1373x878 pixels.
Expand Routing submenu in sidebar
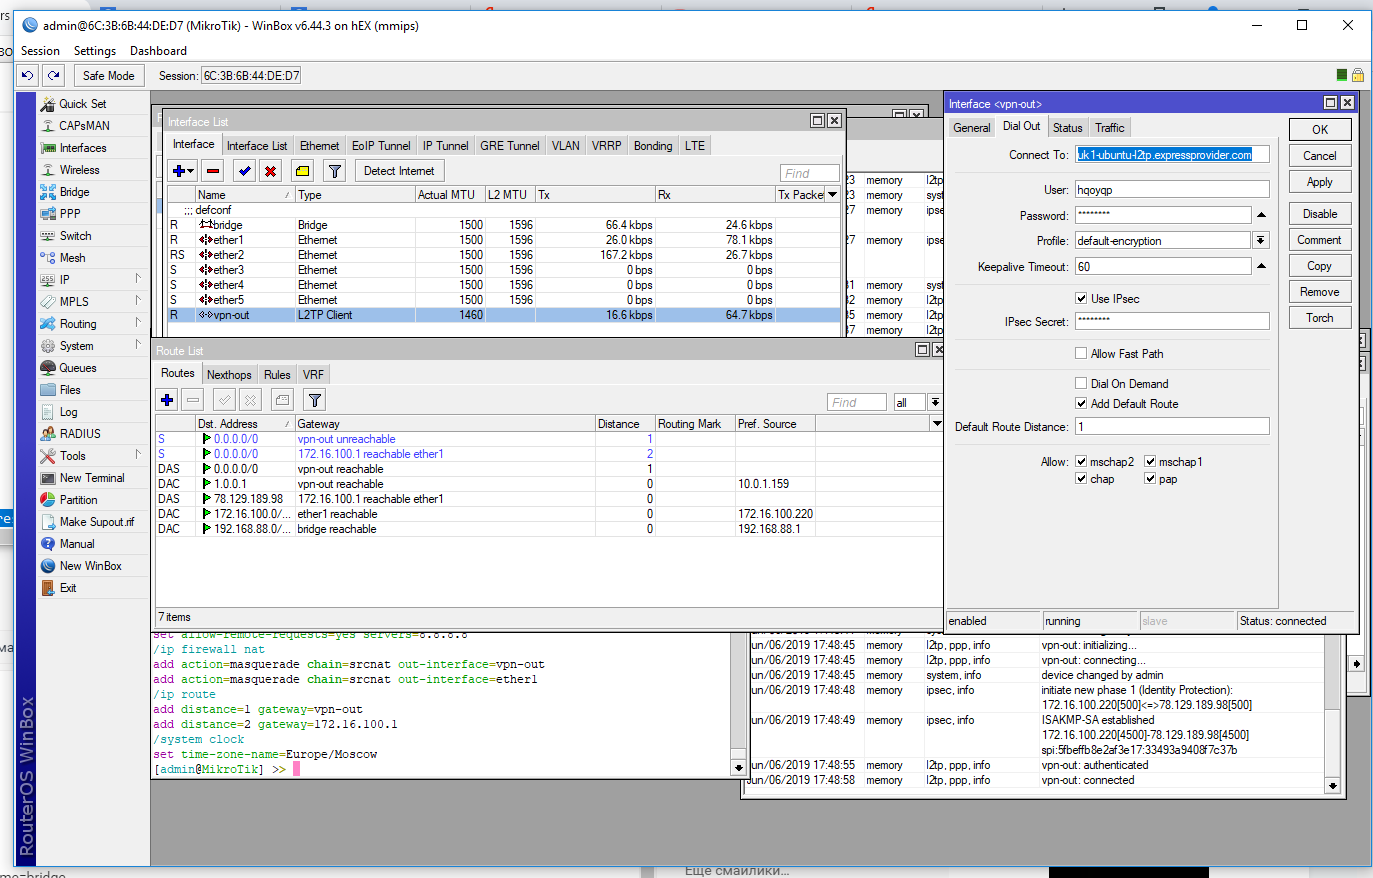pyautogui.click(x=138, y=323)
